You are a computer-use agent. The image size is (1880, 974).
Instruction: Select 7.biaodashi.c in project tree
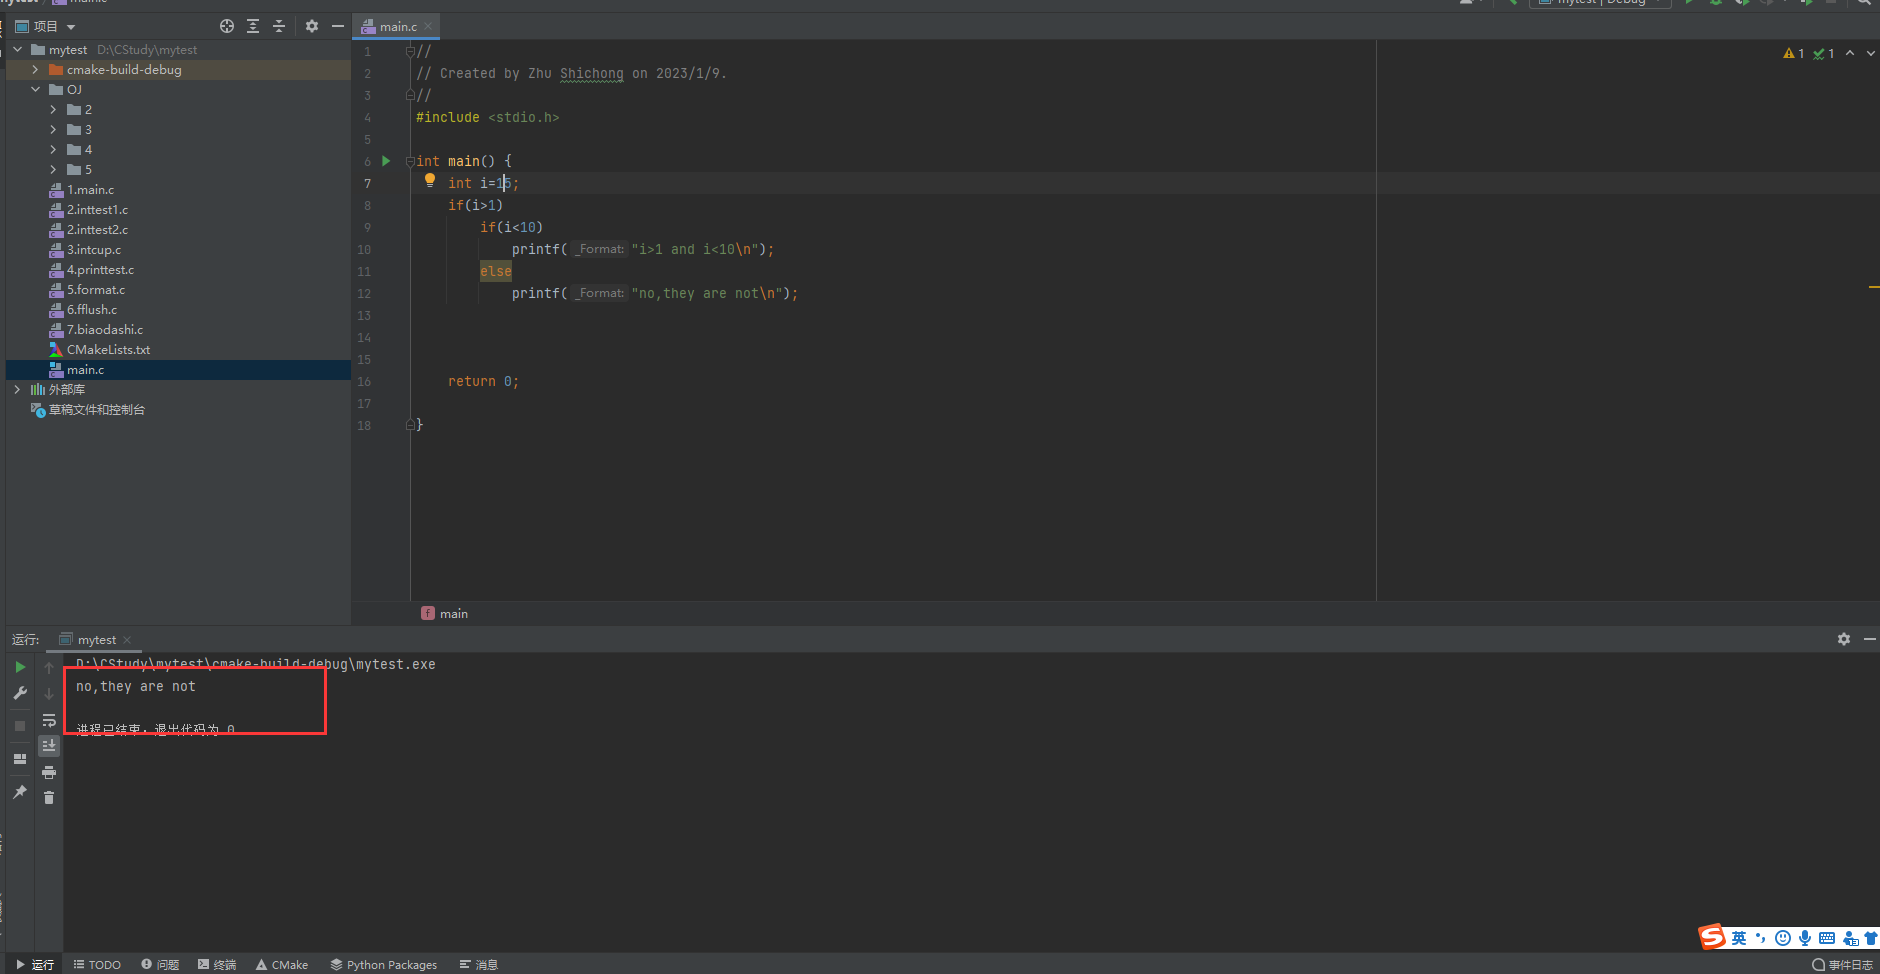coord(105,329)
